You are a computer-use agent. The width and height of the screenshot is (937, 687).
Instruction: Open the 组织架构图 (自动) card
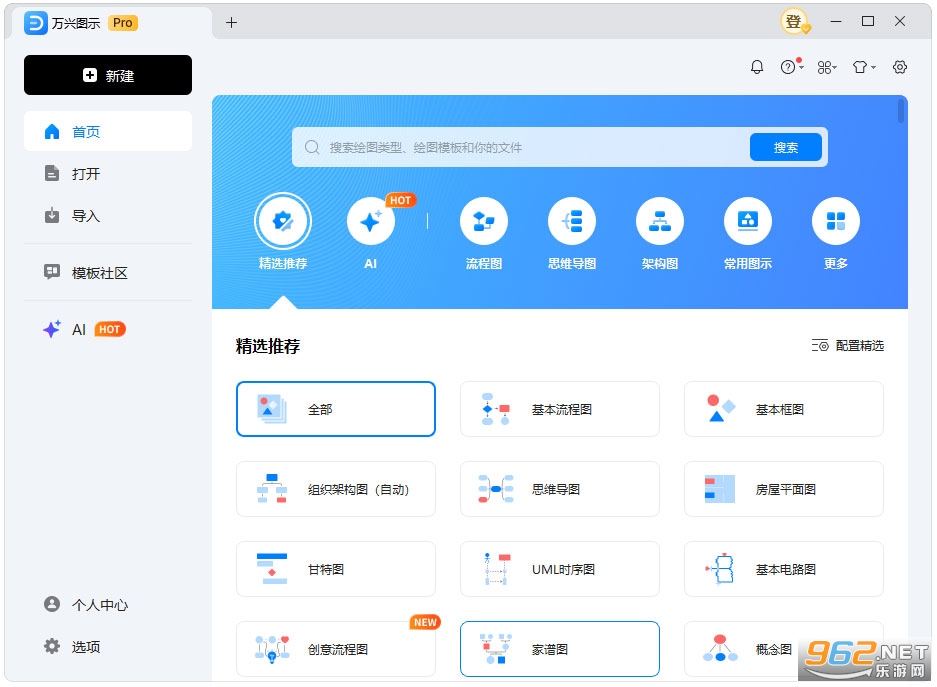click(x=336, y=489)
